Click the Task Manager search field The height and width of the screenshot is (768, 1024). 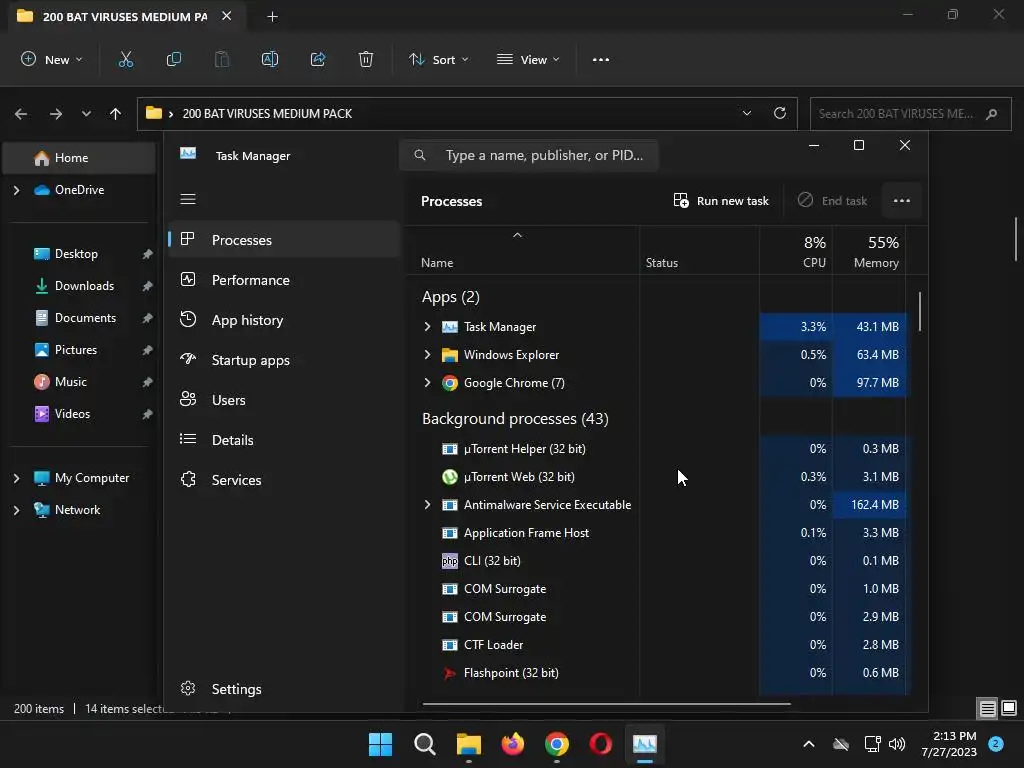pyautogui.click(x=528, y=155)
